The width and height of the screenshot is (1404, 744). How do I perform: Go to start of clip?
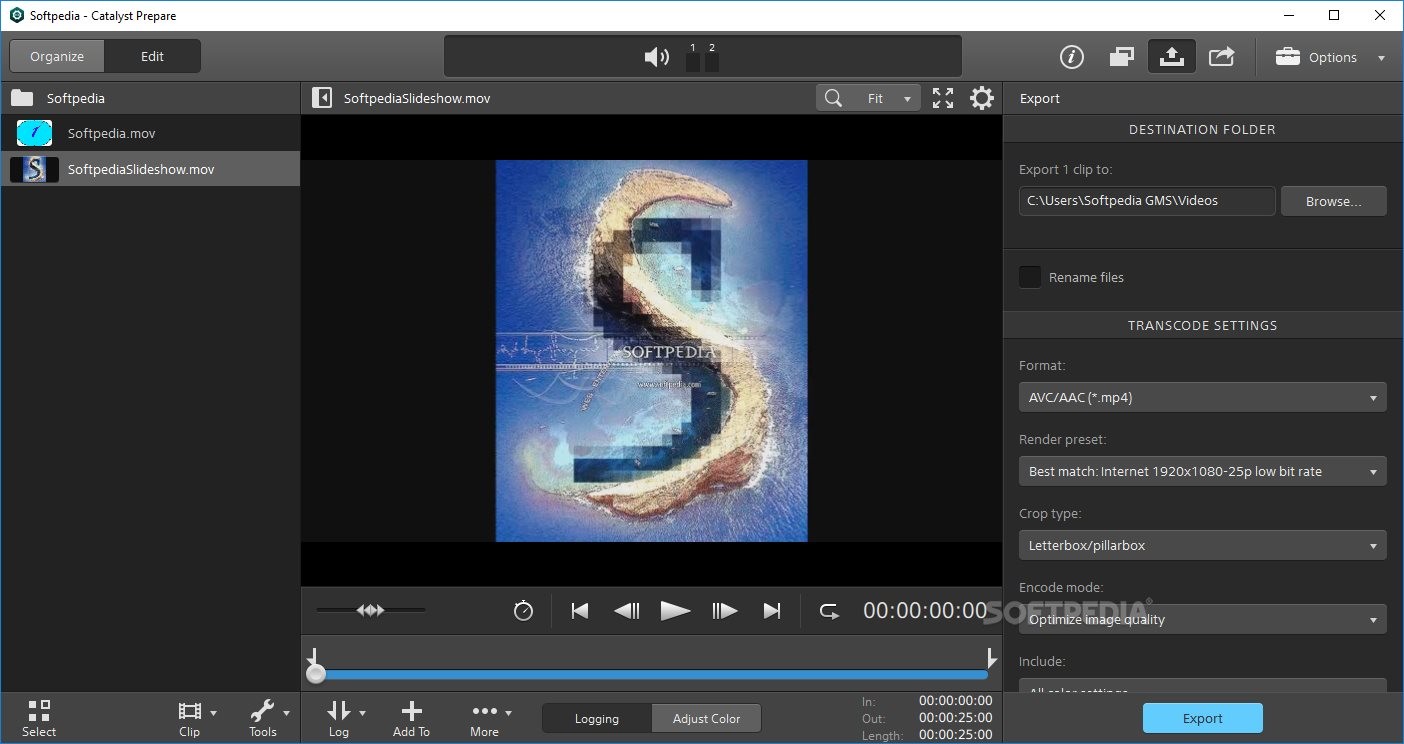pyautogui.click(x=580, y=611)
